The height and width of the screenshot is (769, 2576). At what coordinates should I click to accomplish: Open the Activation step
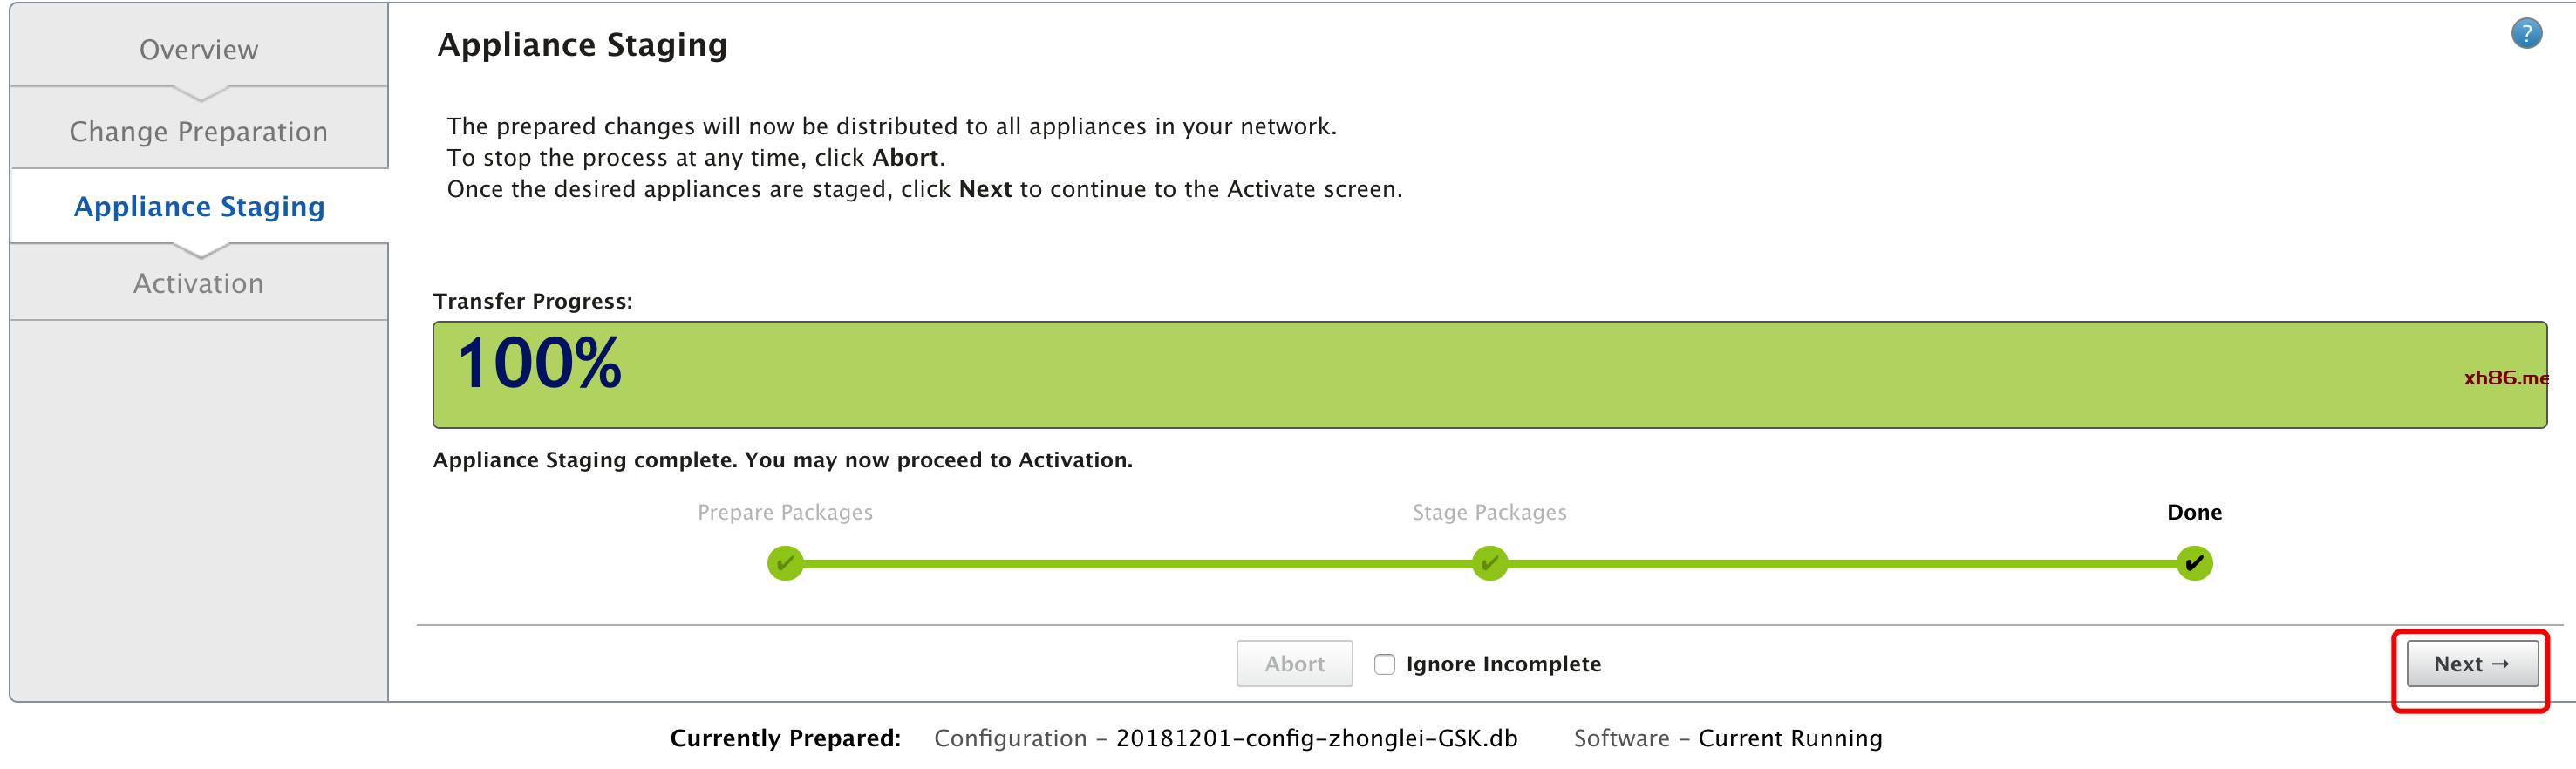point(199,283)
